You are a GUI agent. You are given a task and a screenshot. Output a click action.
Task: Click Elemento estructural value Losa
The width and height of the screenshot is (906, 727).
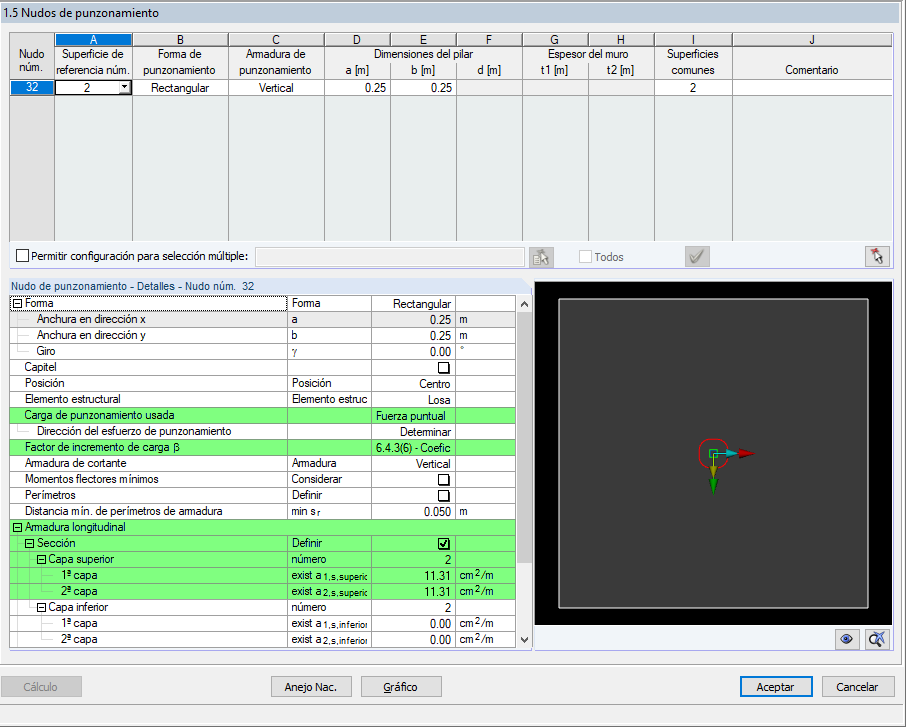413,400
